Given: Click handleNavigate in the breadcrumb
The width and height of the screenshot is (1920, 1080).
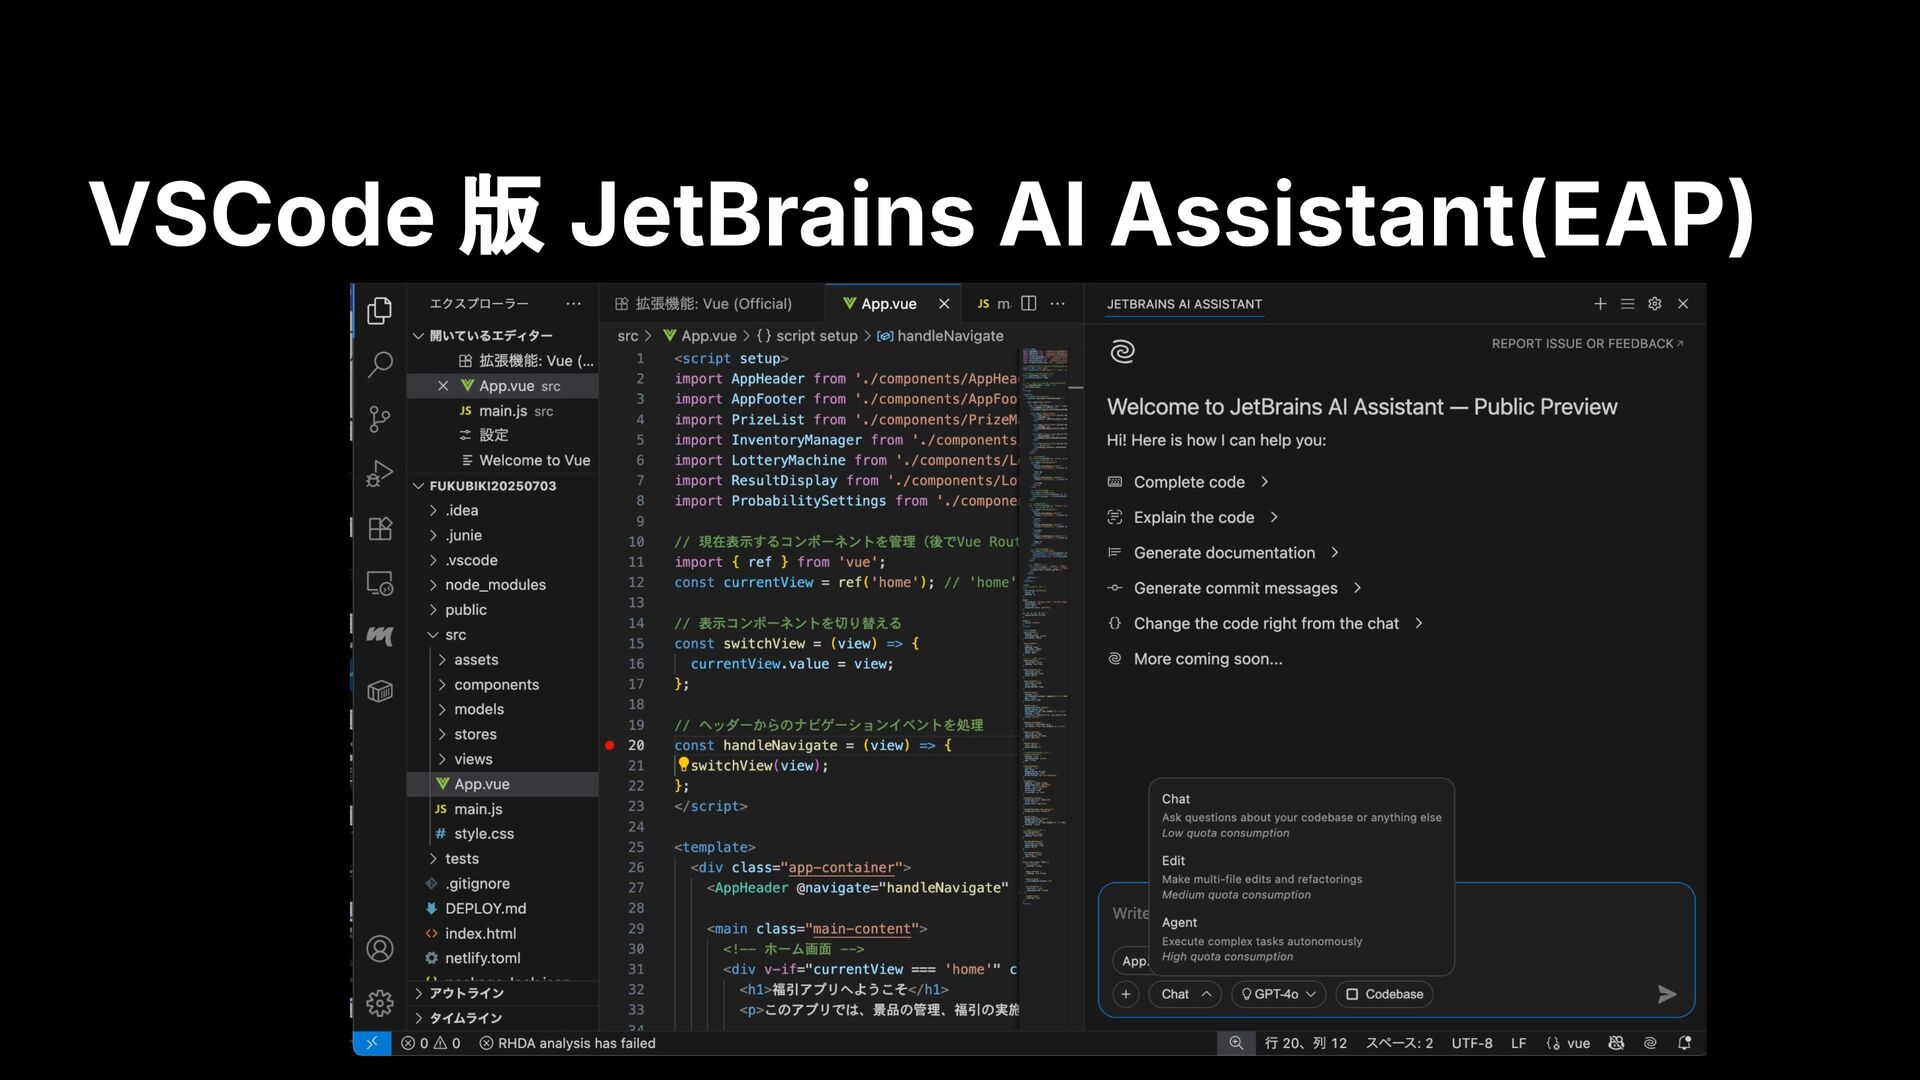Looking at the screenshot, I should (x=940, y=336).
